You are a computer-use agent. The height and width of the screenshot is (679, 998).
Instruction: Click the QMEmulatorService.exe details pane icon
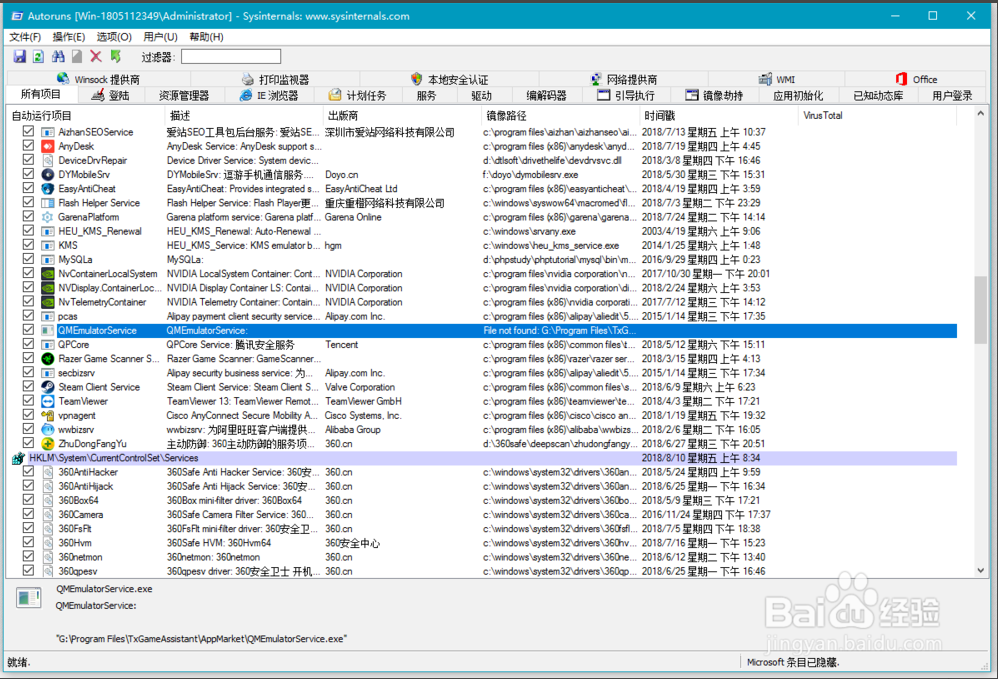pyautogui.click(x=29, y=598)
